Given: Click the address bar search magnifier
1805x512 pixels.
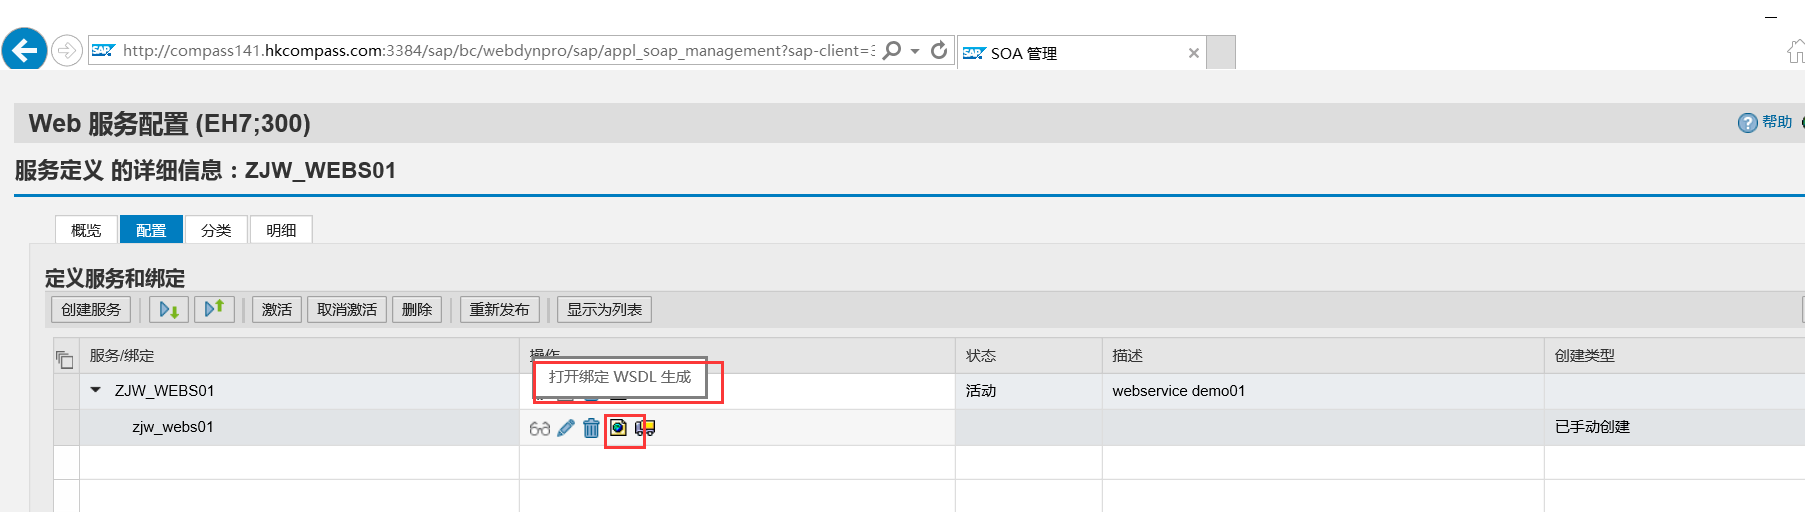Looking at the screenshot, I should tap(892, 50).
